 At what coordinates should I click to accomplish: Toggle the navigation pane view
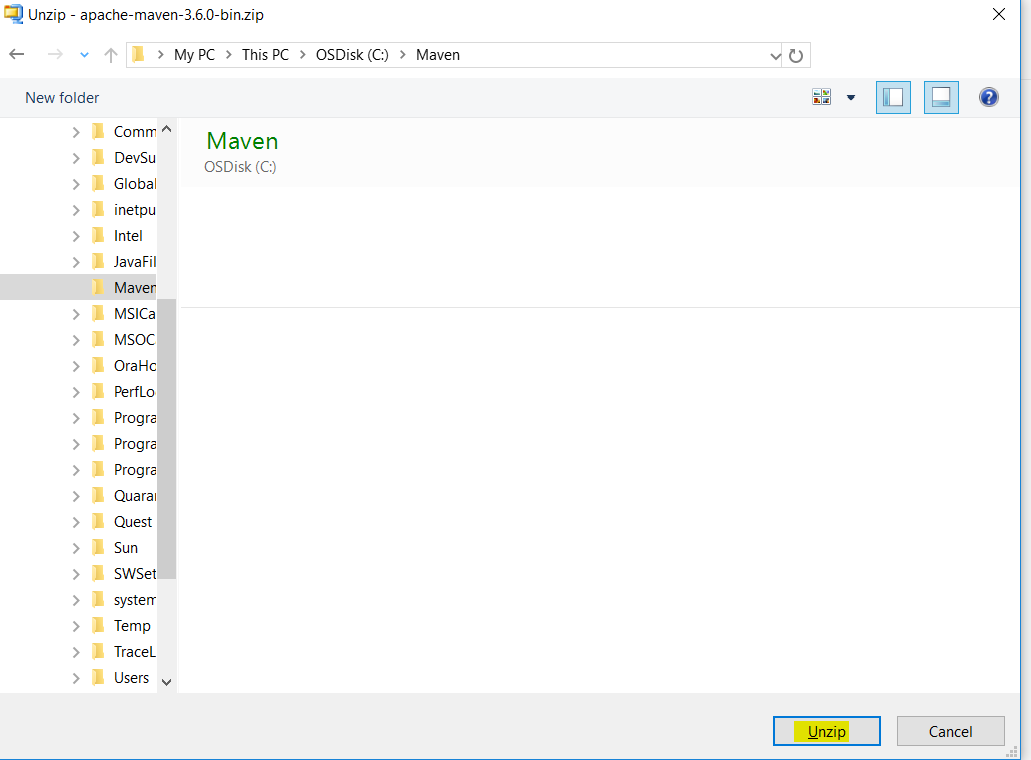[893, 97]
